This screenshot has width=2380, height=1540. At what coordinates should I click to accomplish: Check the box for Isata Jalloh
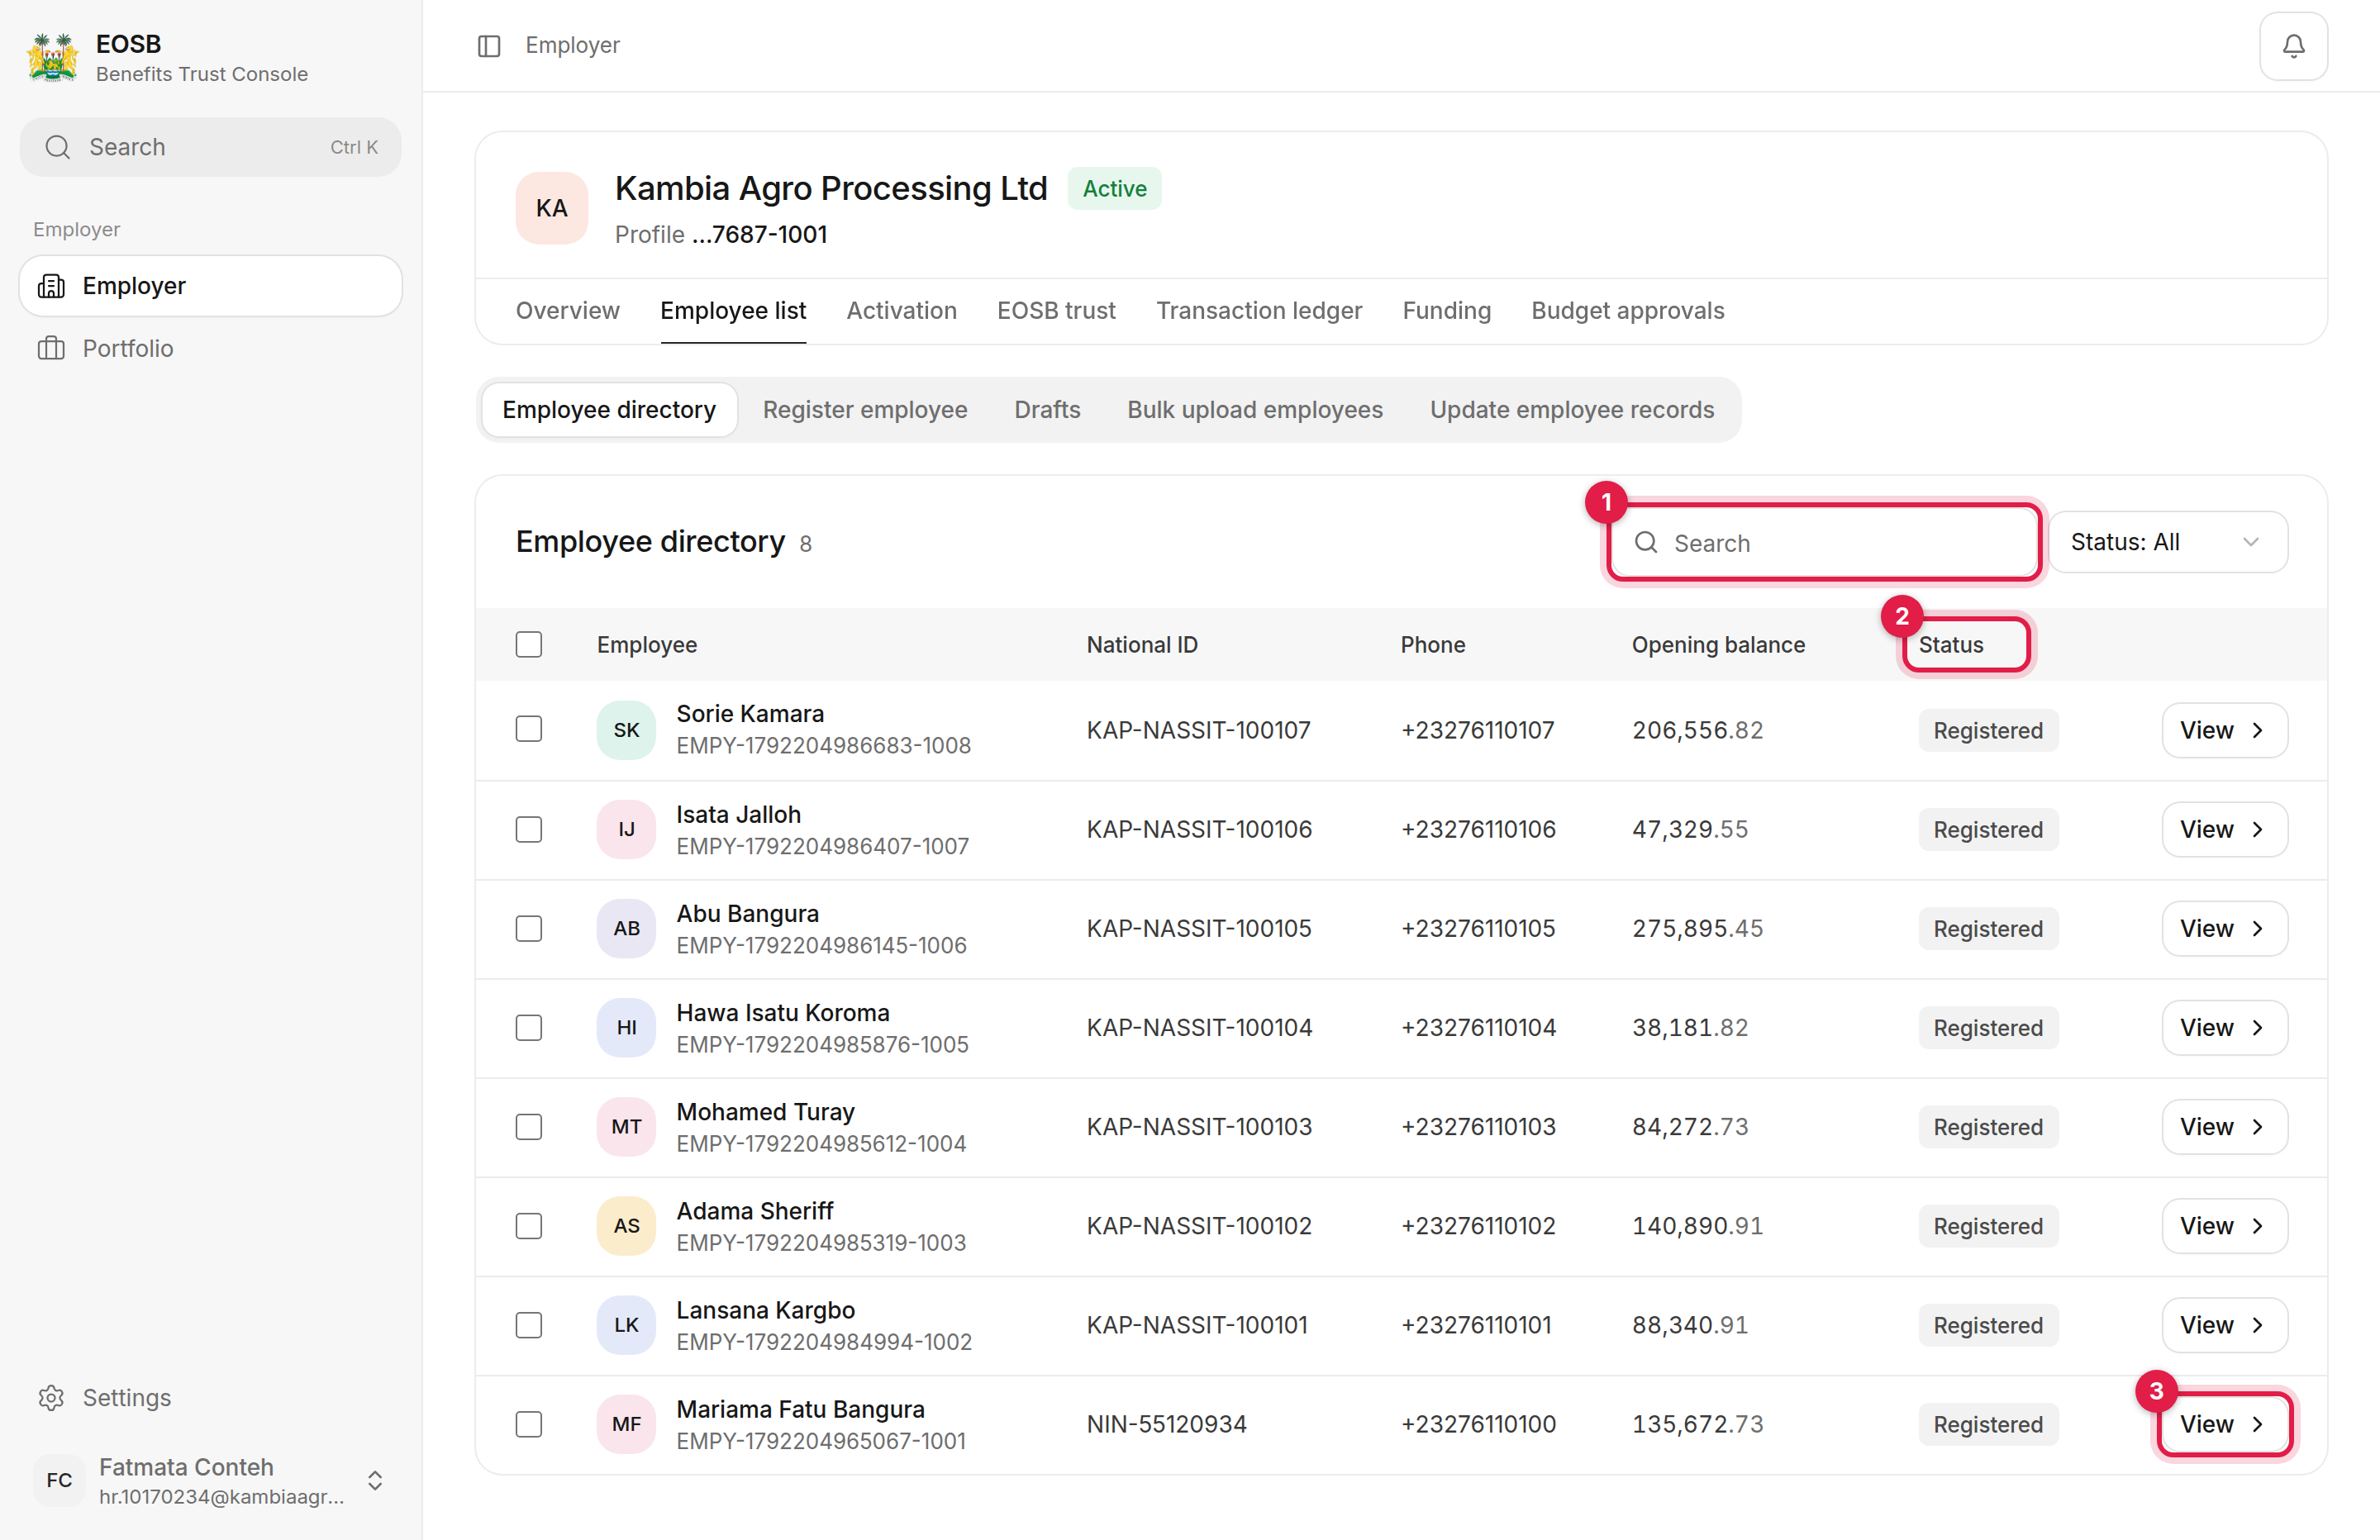click(x=529, y=829)
